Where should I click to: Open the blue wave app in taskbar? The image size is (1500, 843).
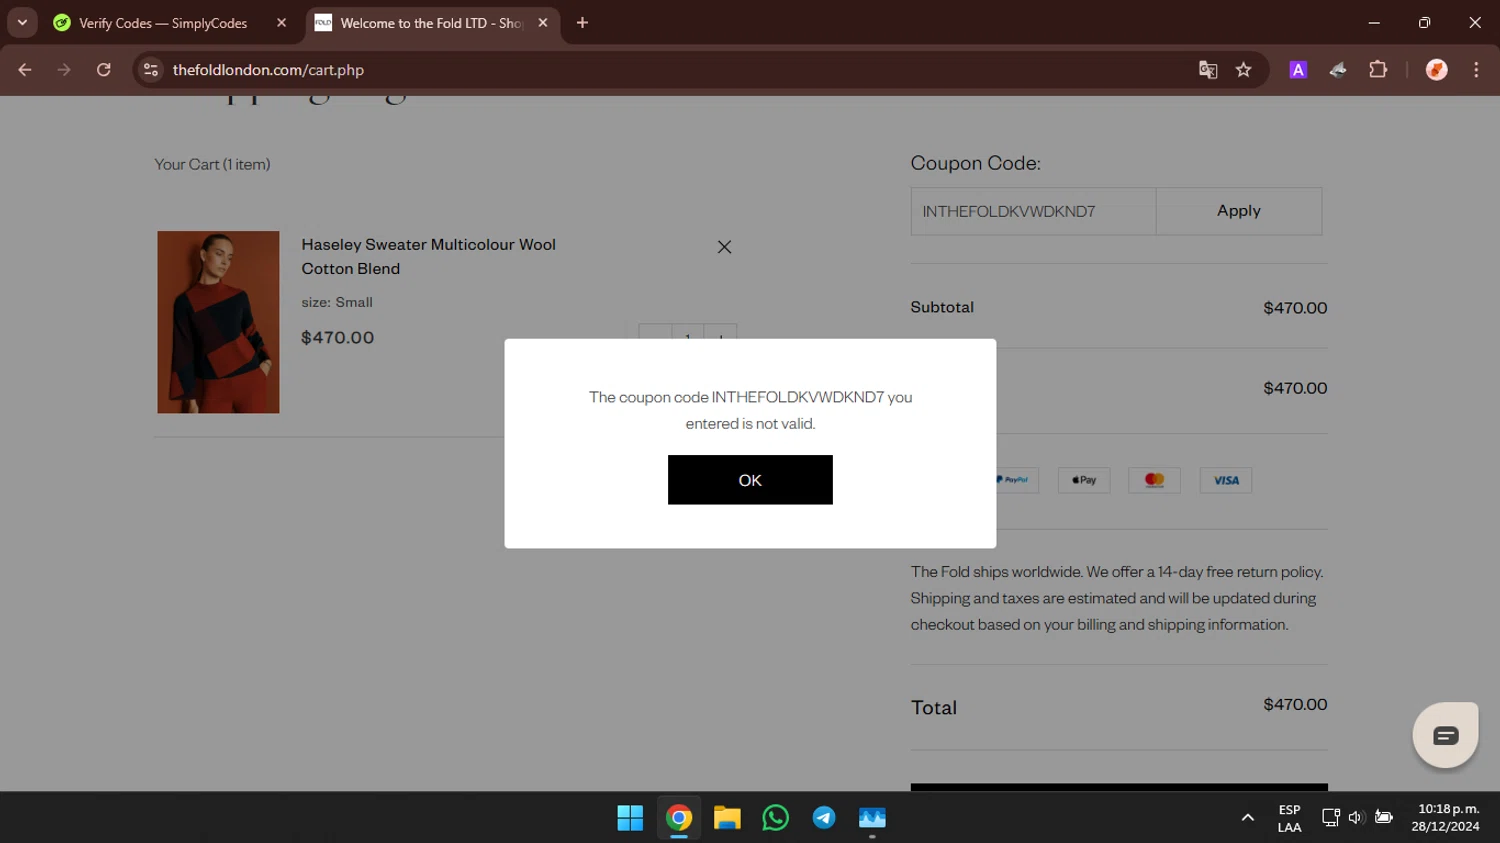[872, 818]
